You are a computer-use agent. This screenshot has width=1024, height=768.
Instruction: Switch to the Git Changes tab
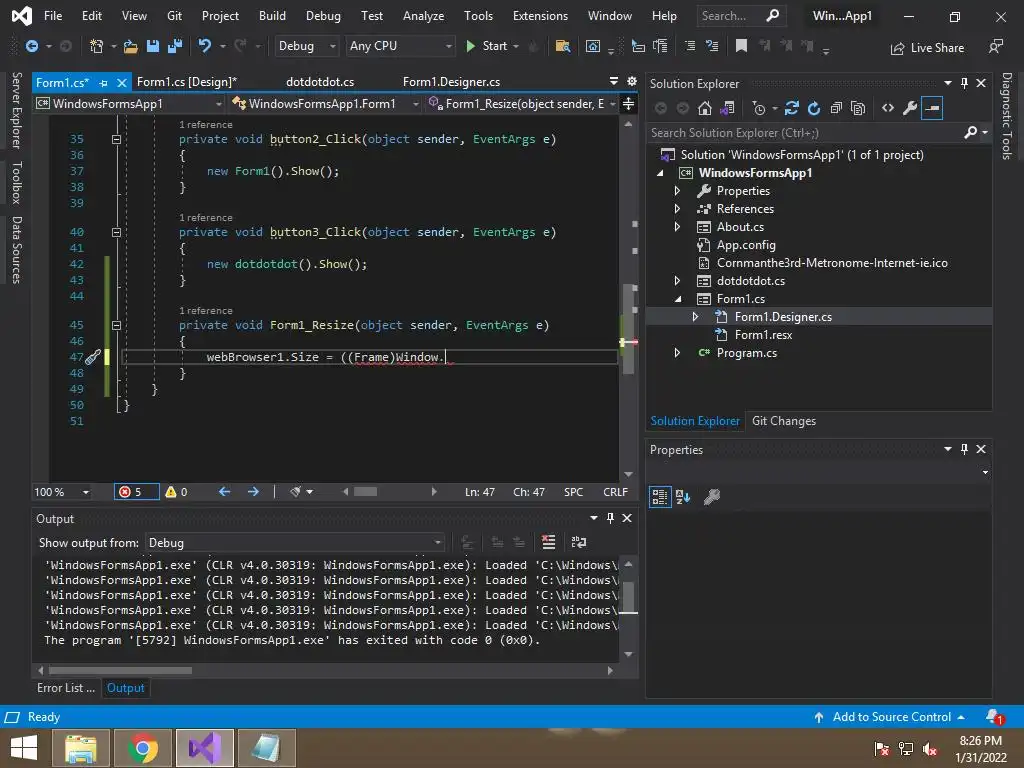click(x=784, y=421)
